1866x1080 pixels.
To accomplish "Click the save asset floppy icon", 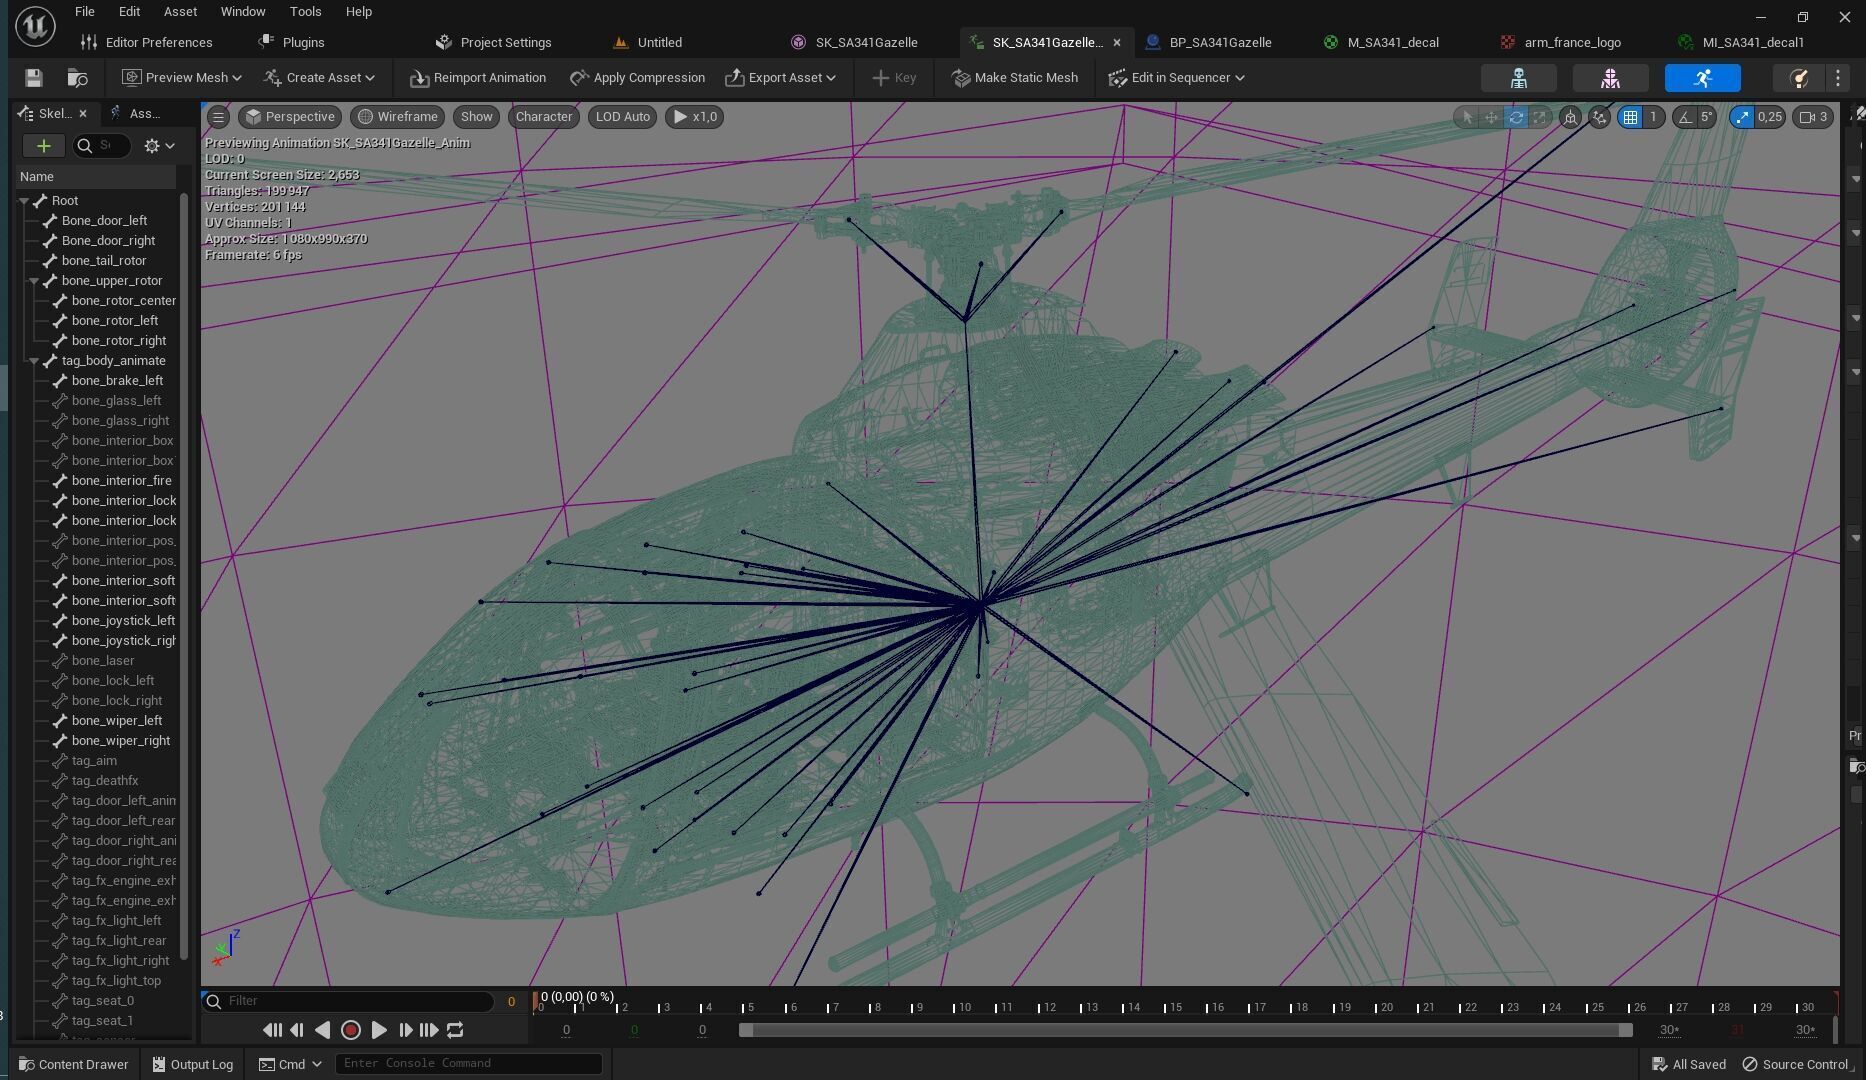I will click(x=33, y=78).
